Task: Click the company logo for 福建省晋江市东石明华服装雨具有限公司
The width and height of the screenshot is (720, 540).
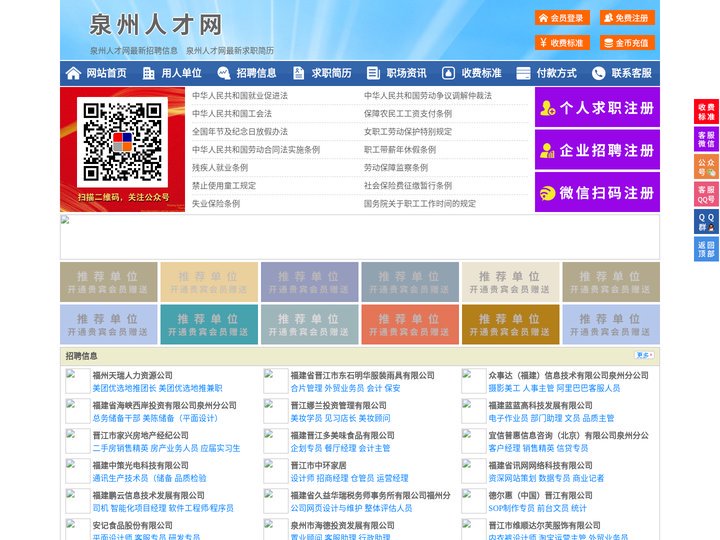Action: (276, 381)
